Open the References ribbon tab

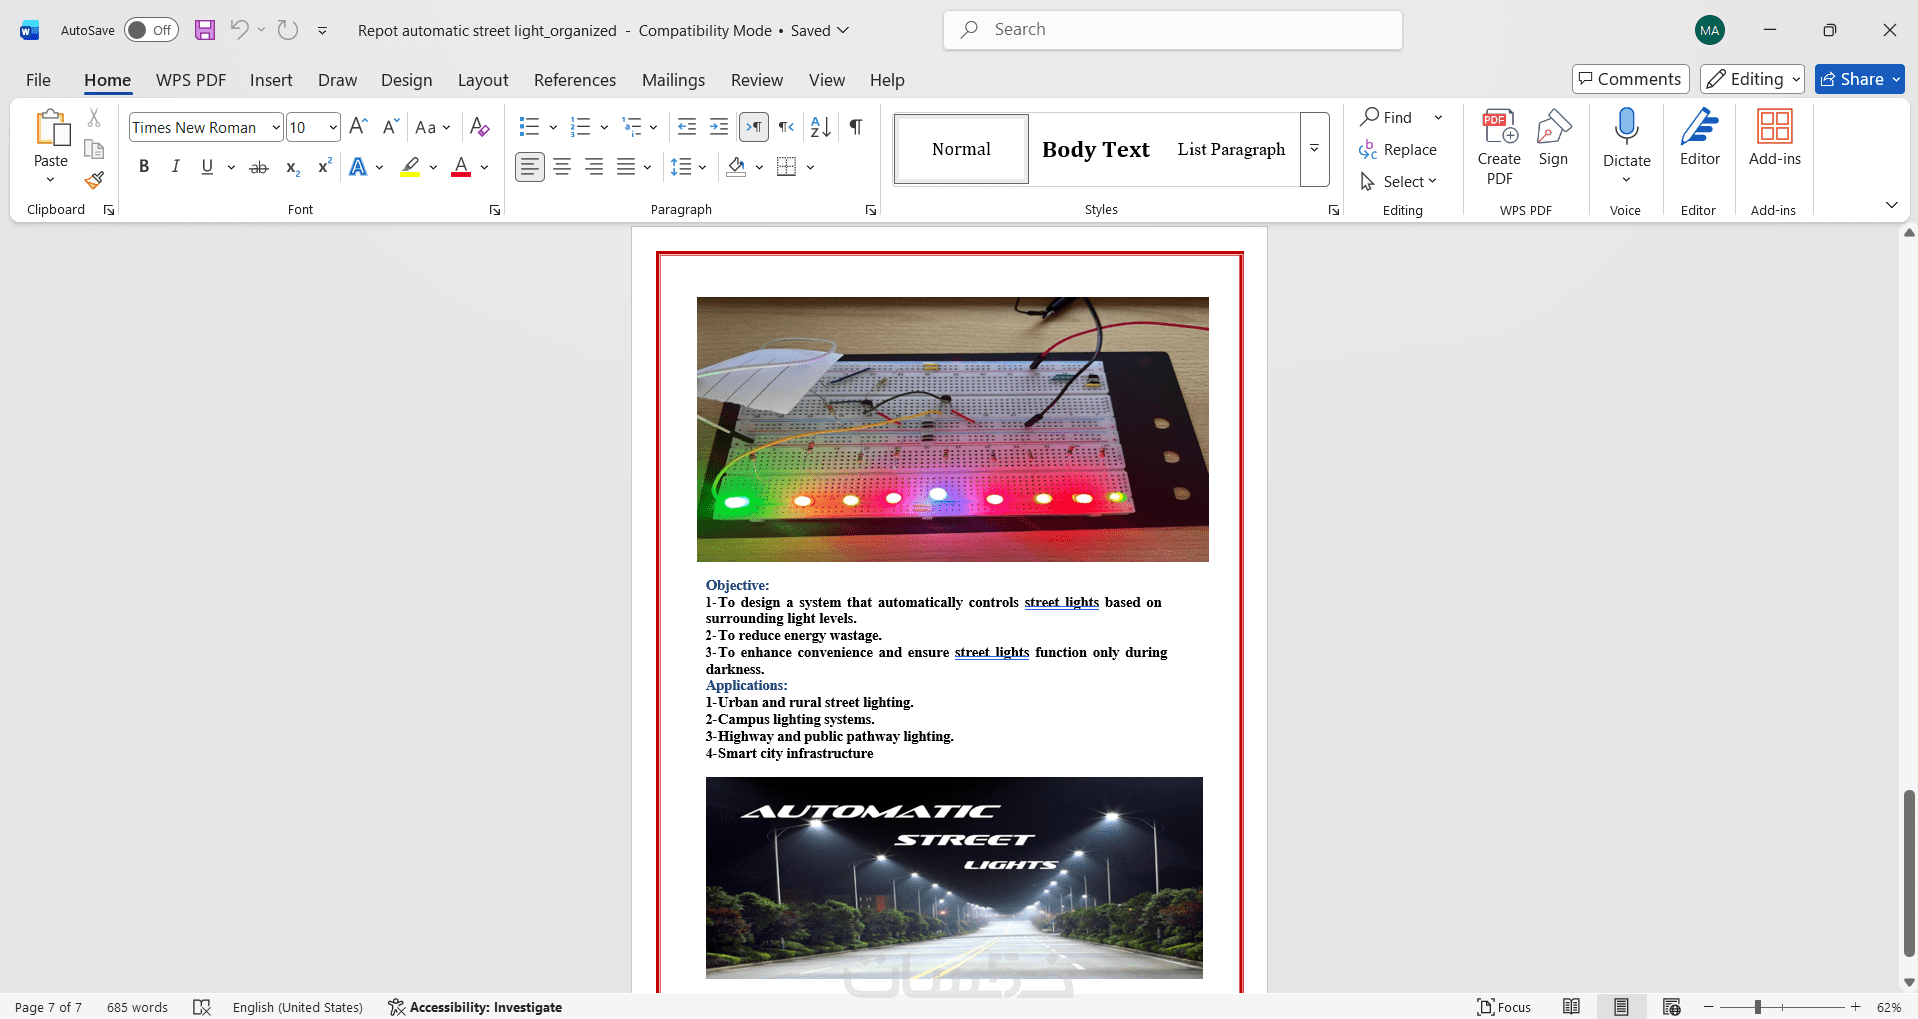pyautogui.click(x=574, y=80)
